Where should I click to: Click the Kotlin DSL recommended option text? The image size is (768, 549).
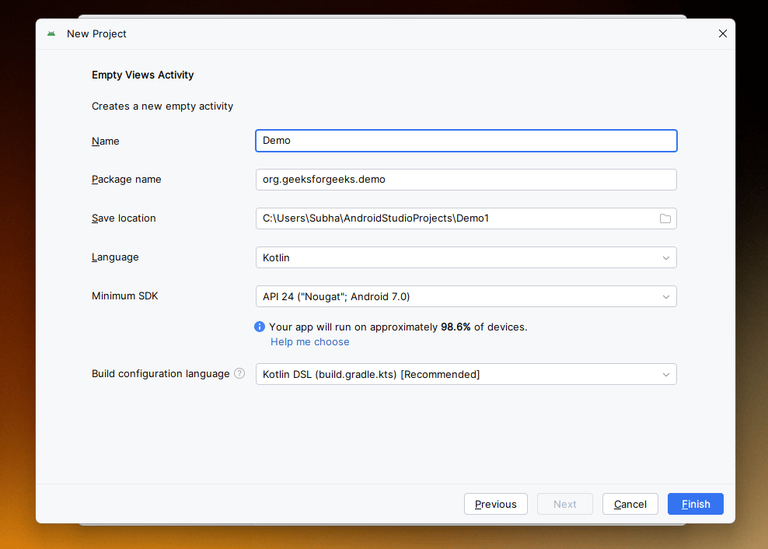371,375
